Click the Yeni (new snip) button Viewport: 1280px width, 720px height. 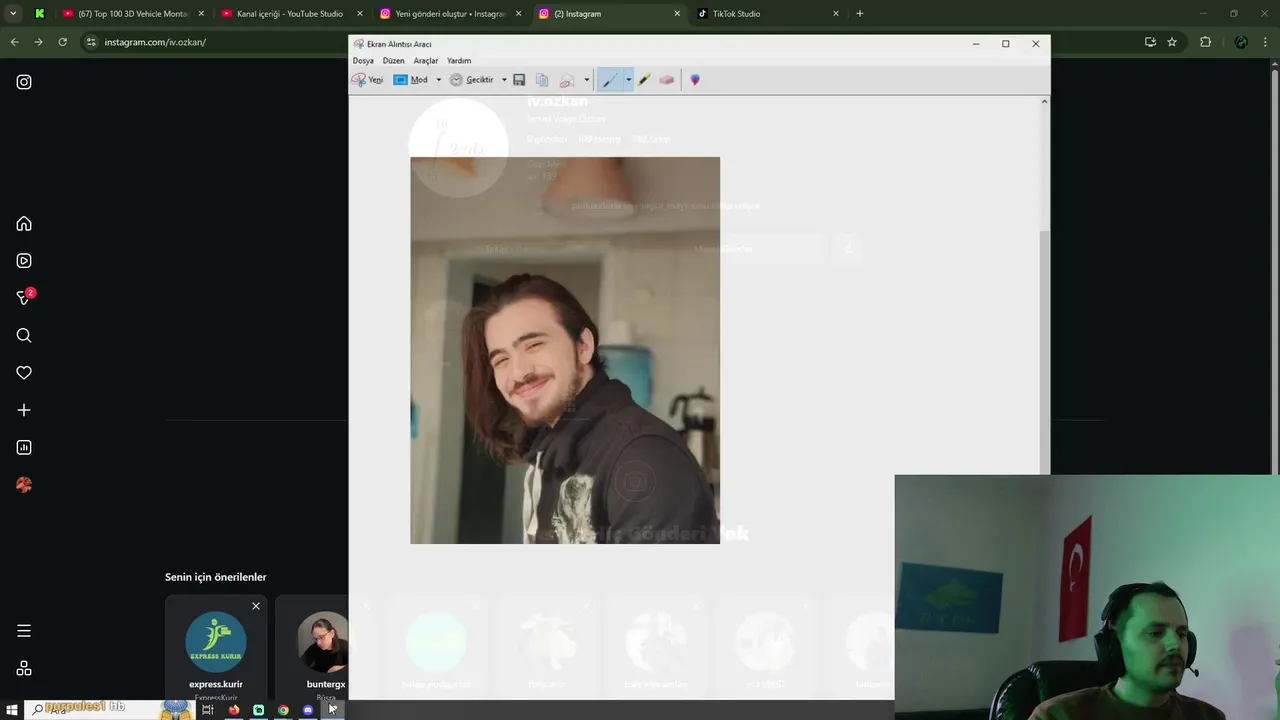pyautogui.click(x=367, y=80)
